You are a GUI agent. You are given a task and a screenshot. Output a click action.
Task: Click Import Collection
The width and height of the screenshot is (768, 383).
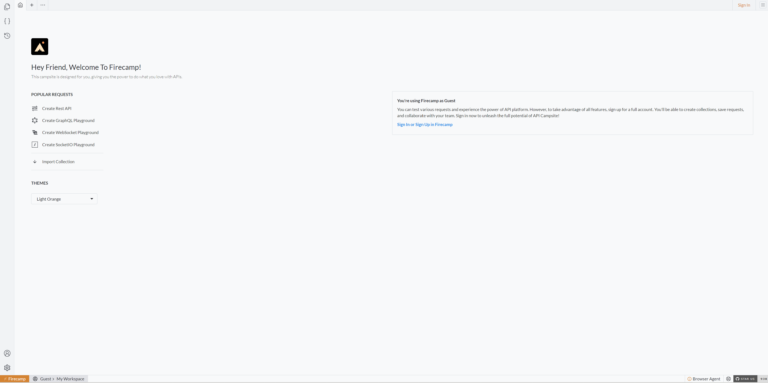click(58, 162)
